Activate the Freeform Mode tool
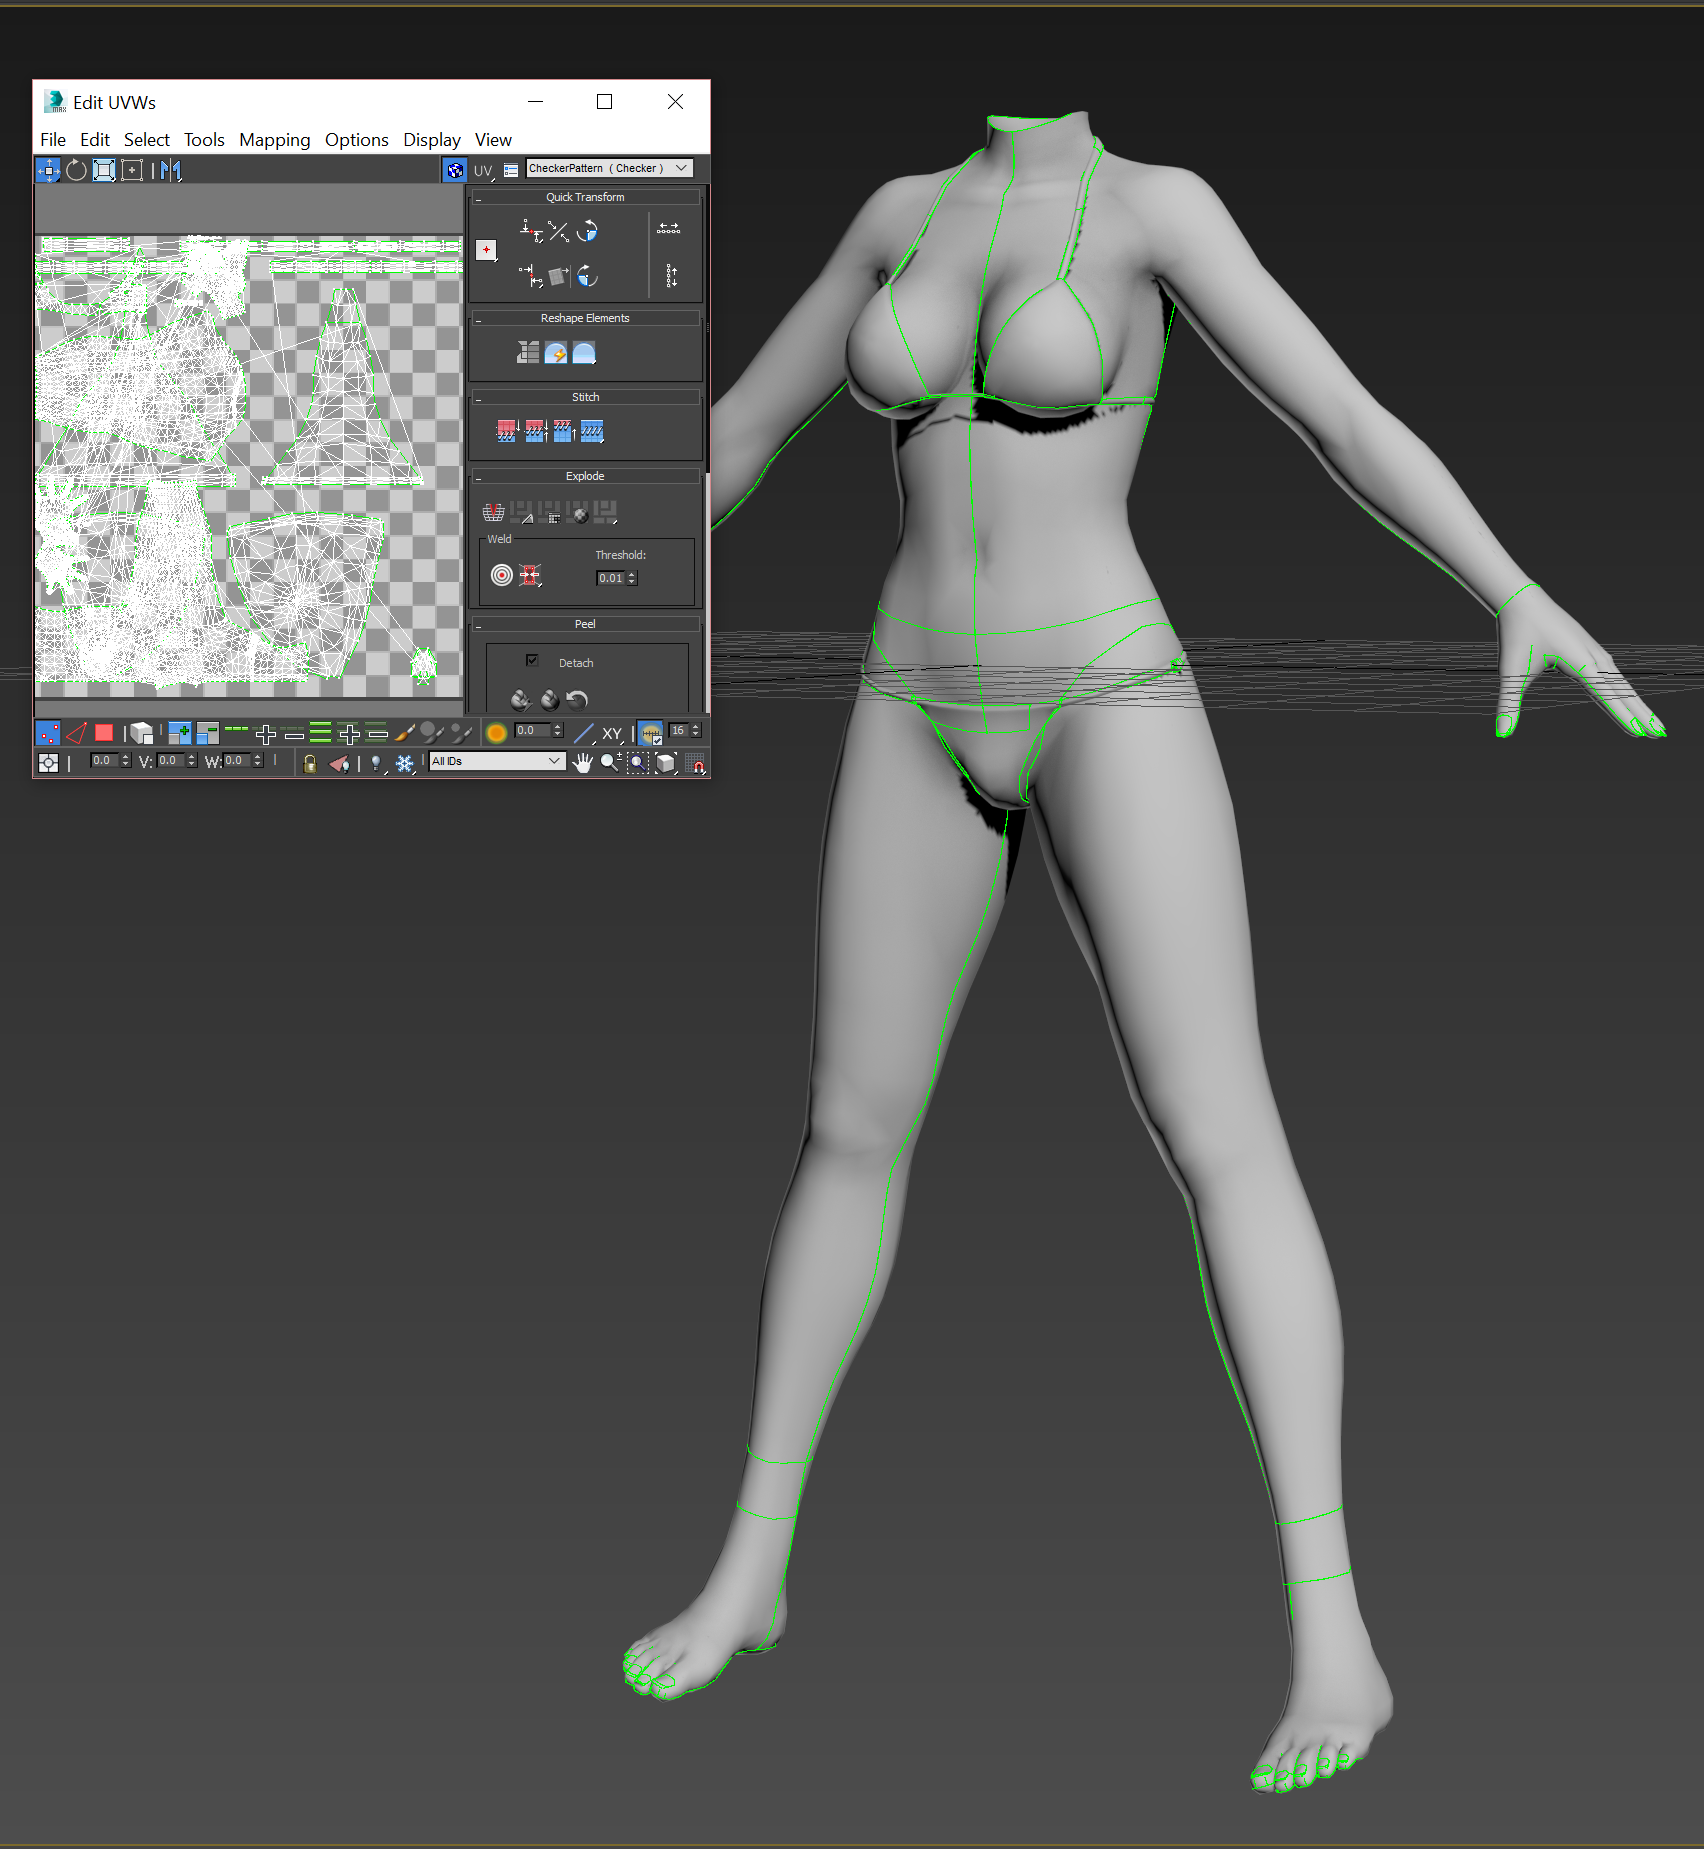The width and height of the screenshot is (1704, 1849). 131,170
